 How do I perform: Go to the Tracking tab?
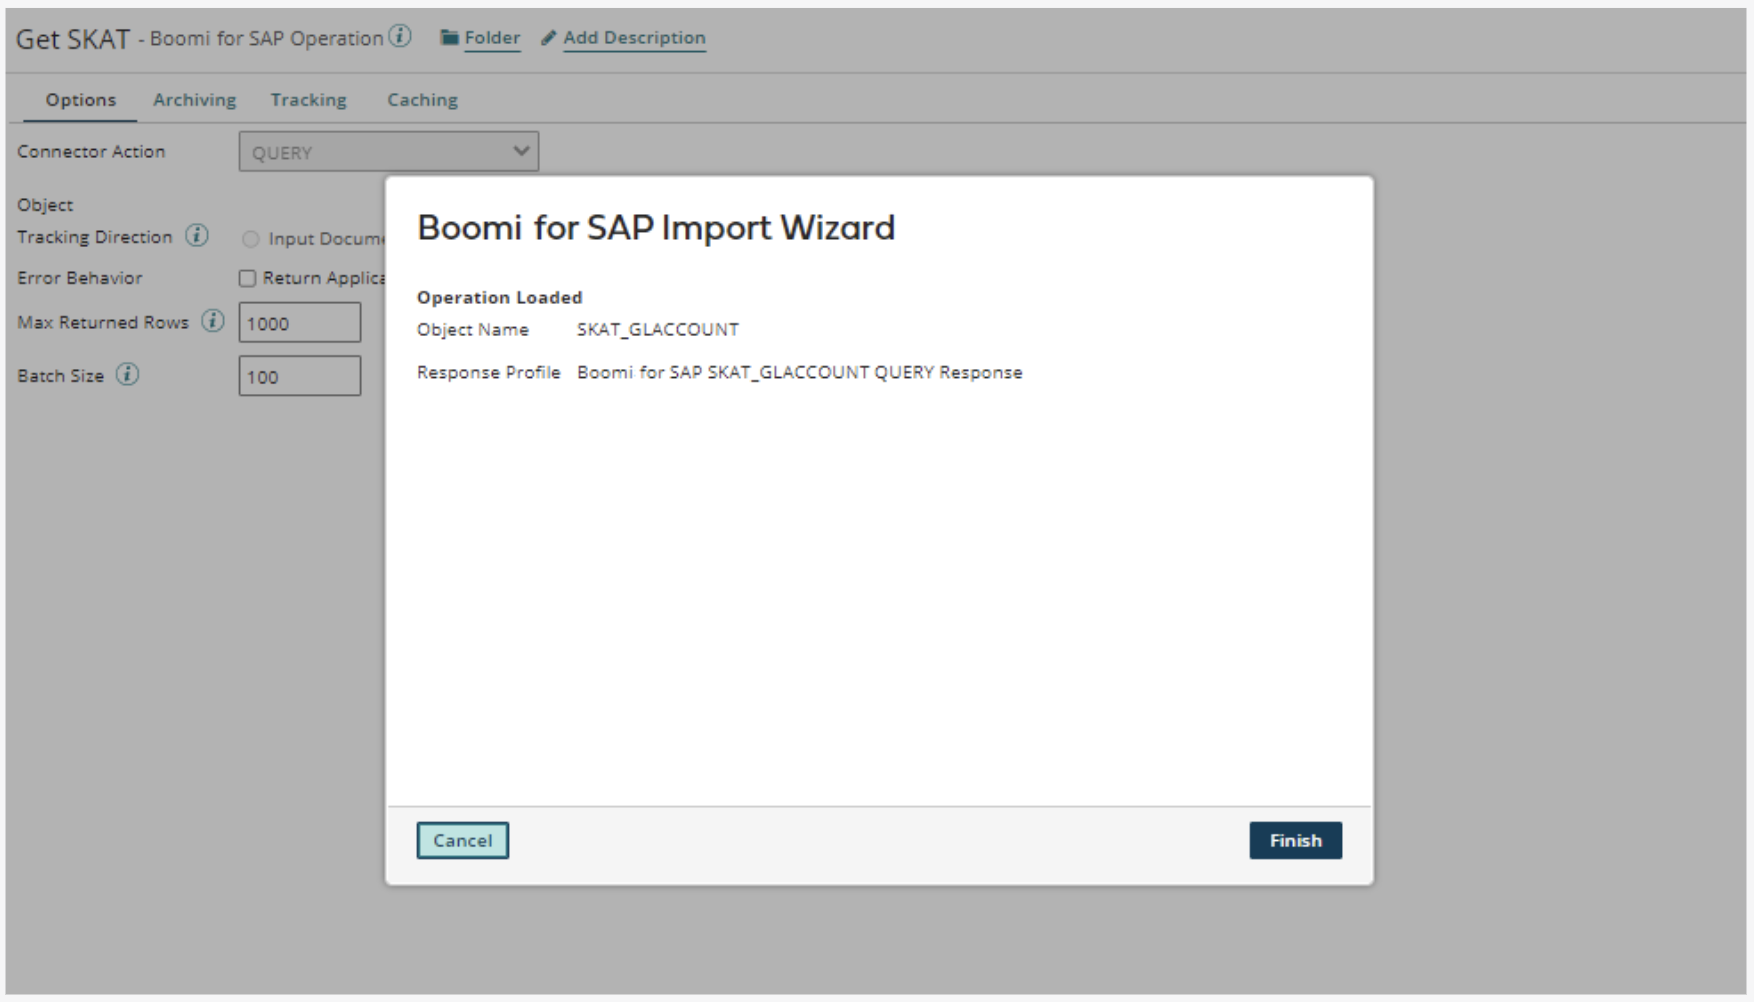click(308, 100)
